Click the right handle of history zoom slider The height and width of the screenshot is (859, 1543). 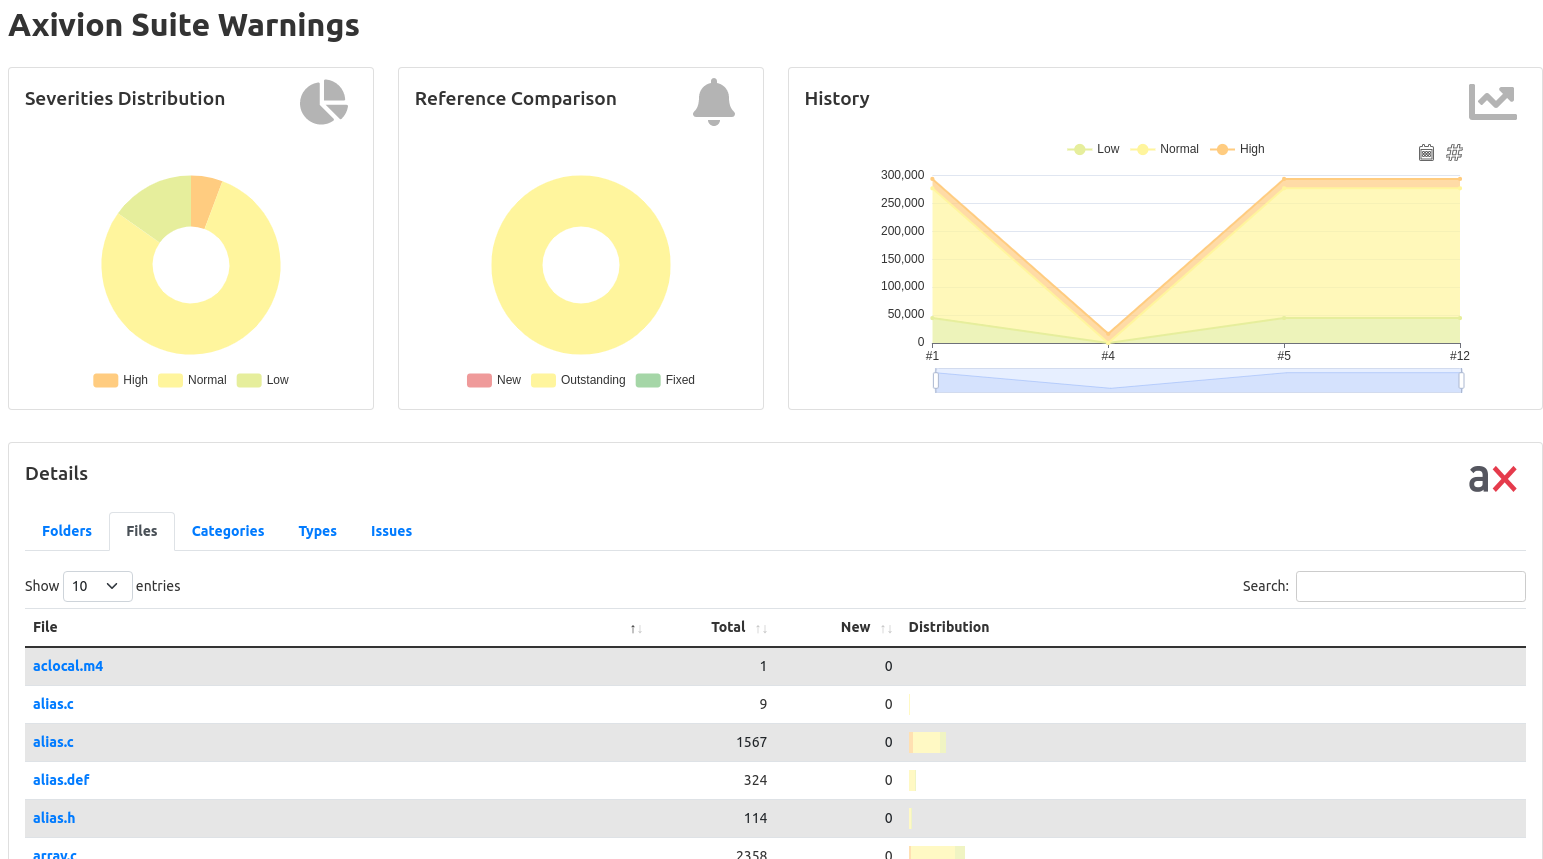click(1462, 380)
